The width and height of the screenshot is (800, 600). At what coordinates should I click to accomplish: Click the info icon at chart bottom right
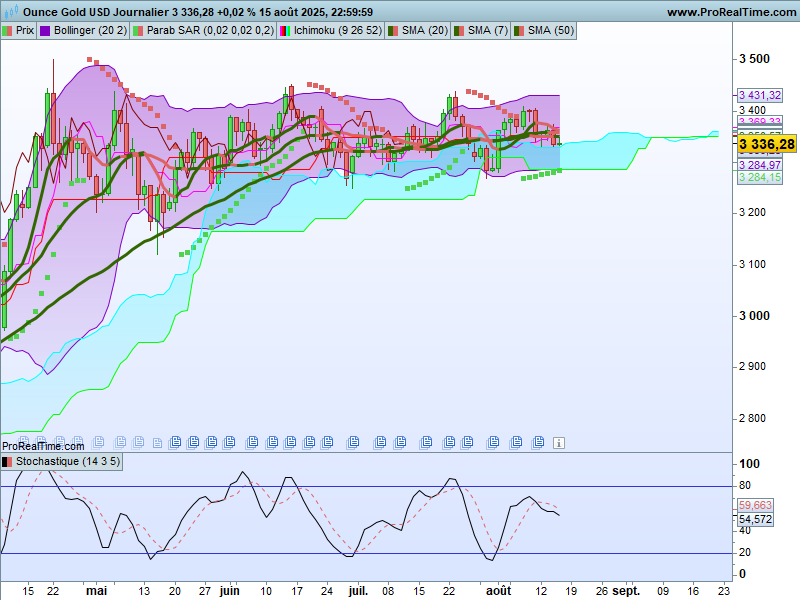pos(559,442)
